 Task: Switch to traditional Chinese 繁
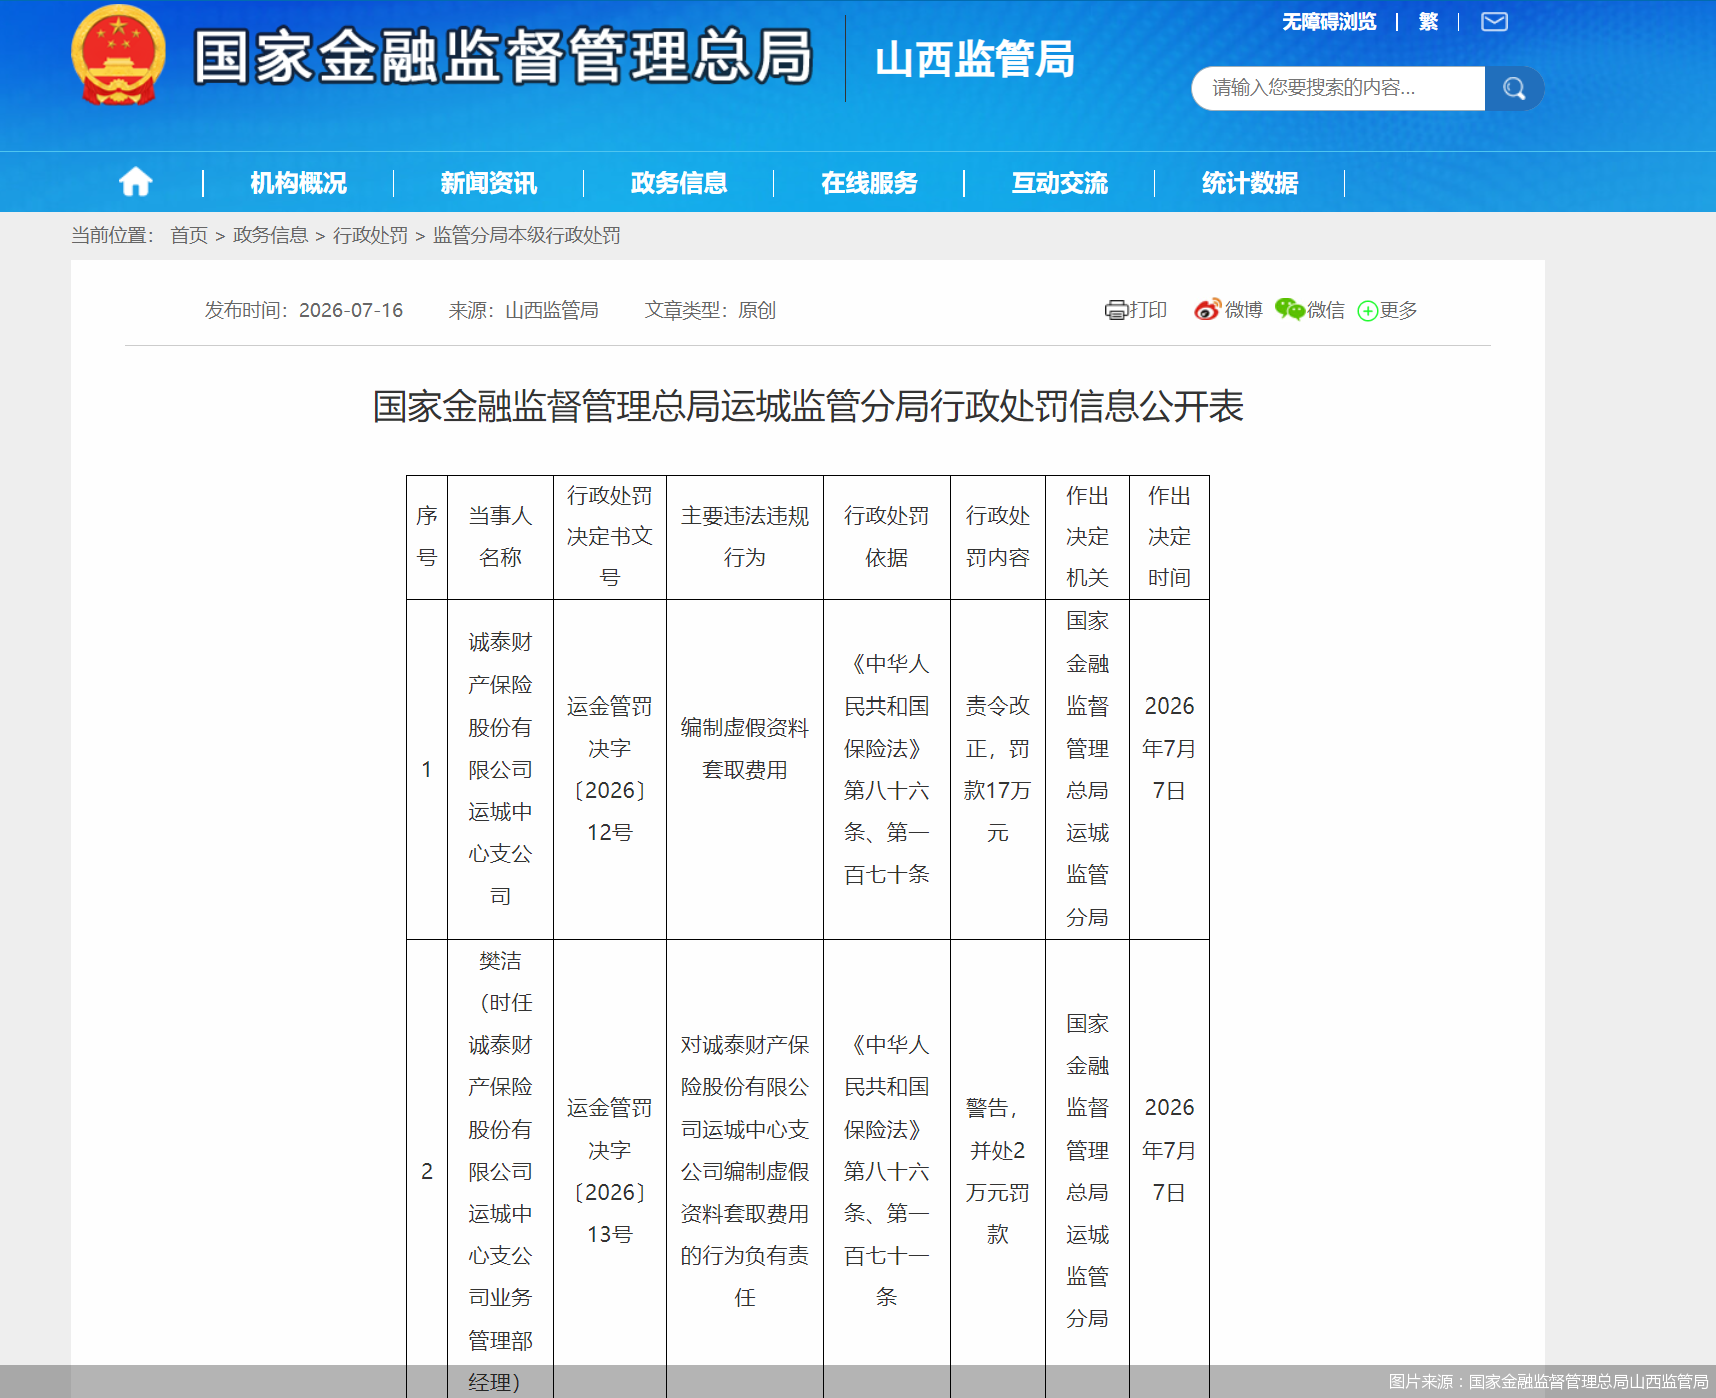click(1428, 22)
